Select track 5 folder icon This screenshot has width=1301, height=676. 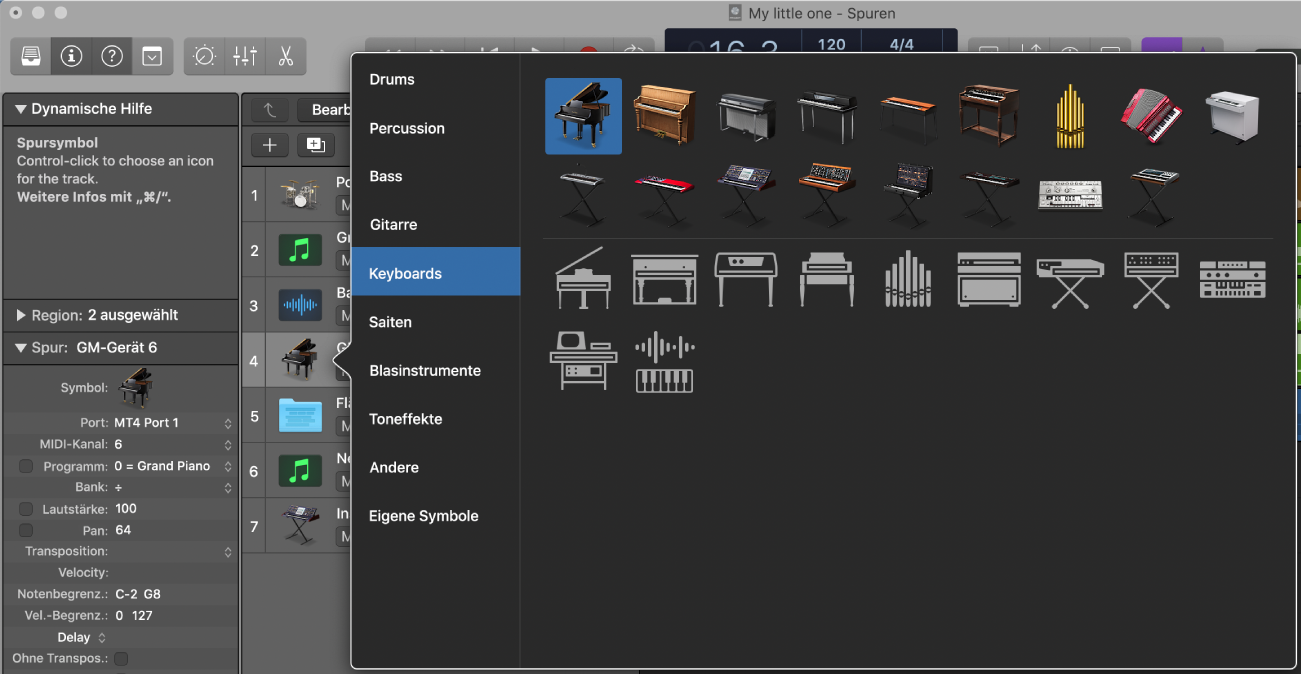click(x=300, y=416)
